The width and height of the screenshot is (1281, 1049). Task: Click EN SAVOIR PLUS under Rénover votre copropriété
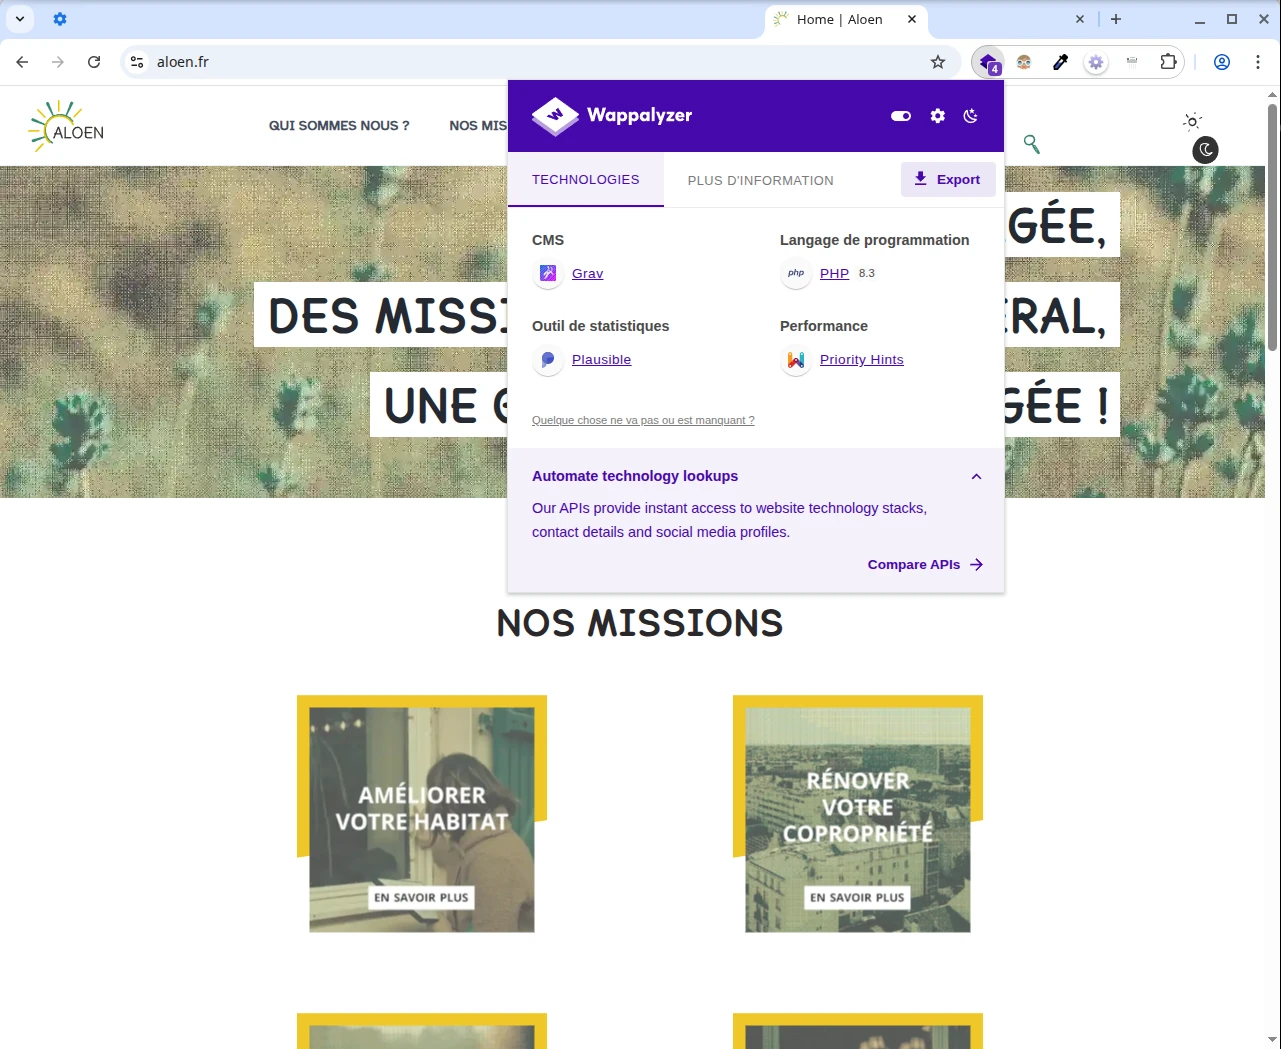[857, 898]
